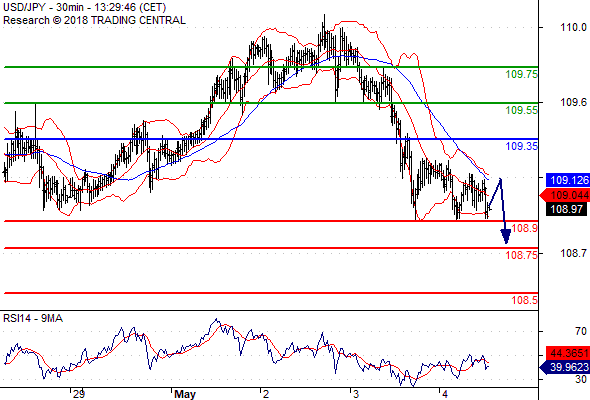Click the blue 39.9623 RSI value tag
This screenshot has height=400, width=590.
(x=565, y=367)
